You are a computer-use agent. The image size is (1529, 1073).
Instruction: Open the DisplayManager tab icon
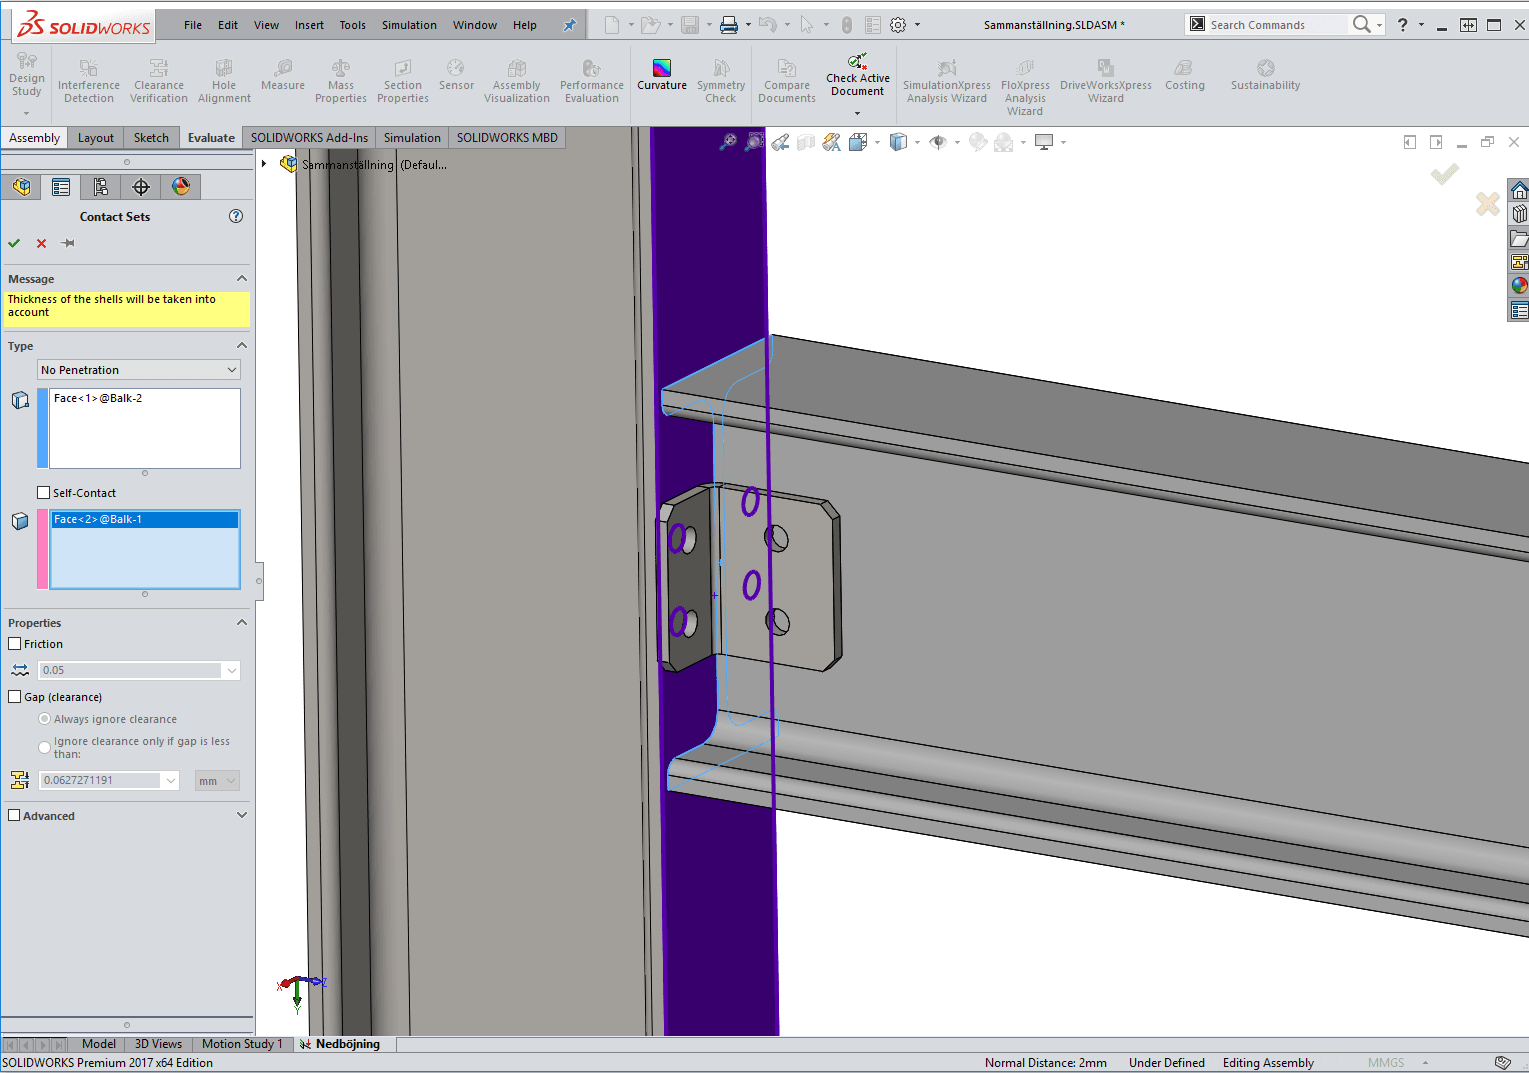(181, 187)
